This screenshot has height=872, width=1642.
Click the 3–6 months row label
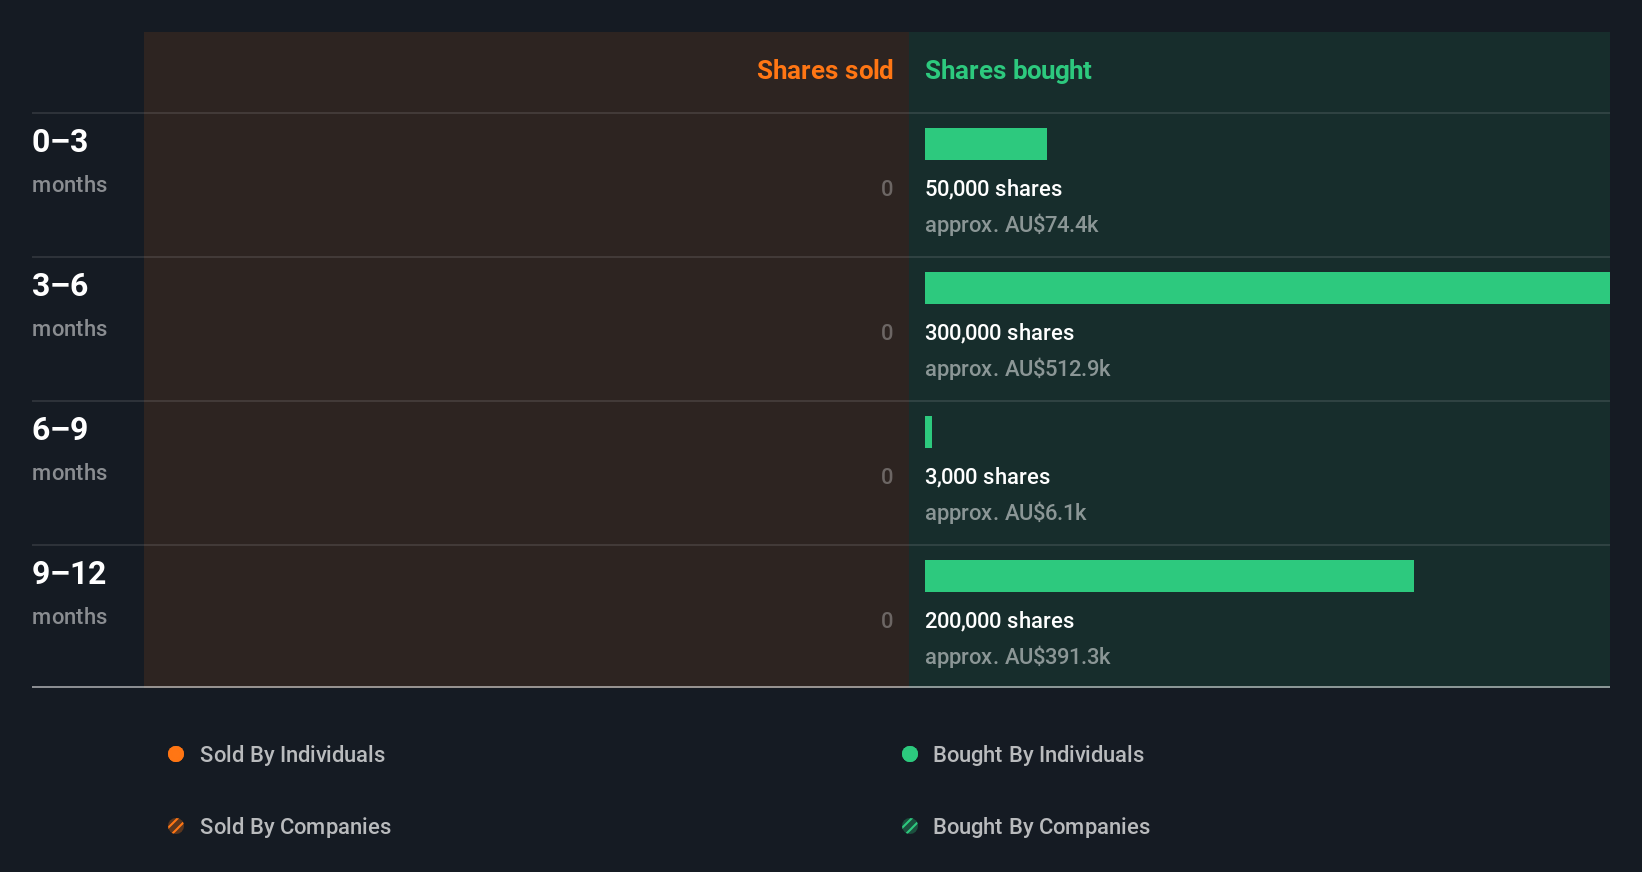69,305
